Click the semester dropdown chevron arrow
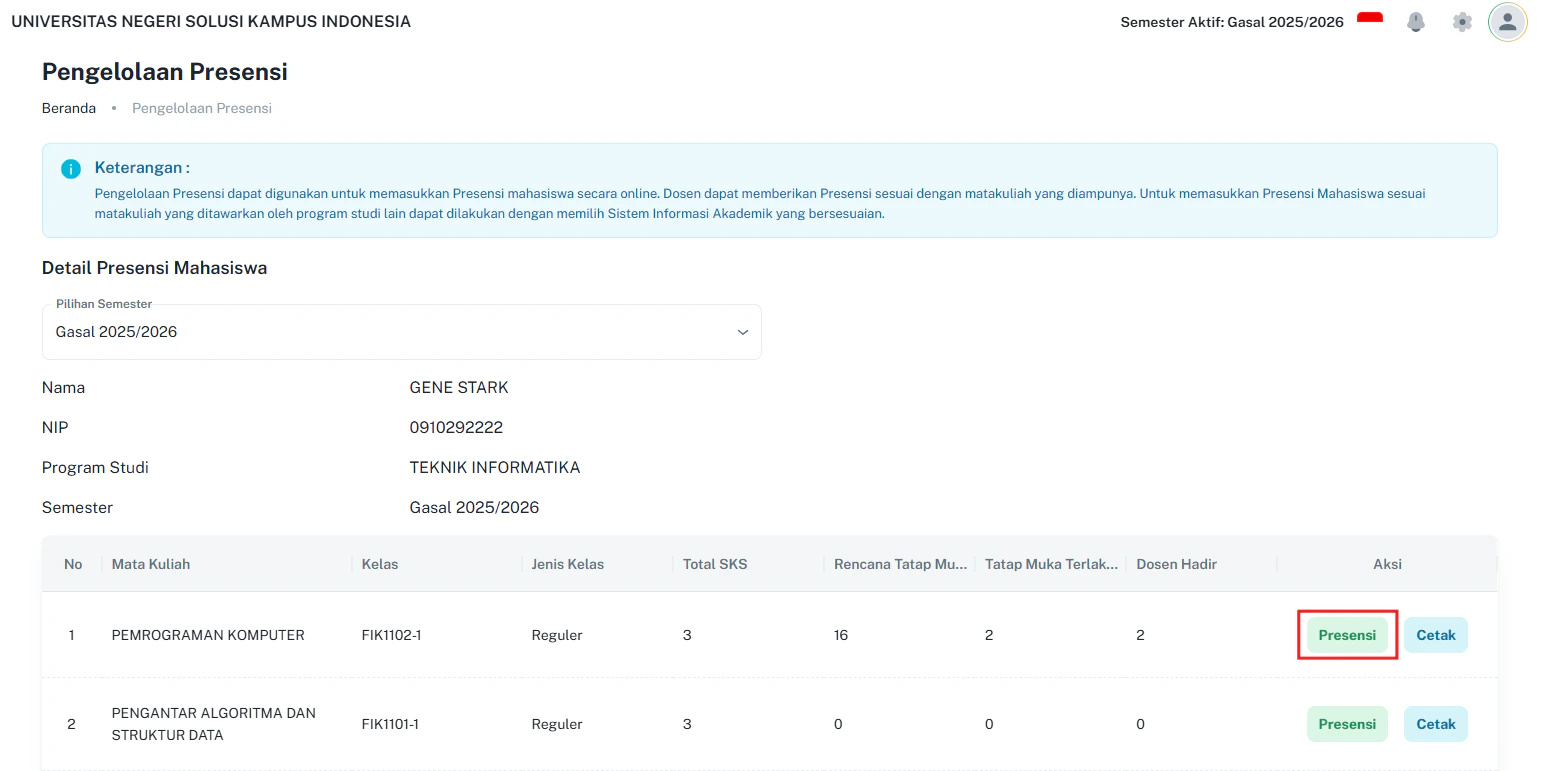 click(x=743, y=332)
